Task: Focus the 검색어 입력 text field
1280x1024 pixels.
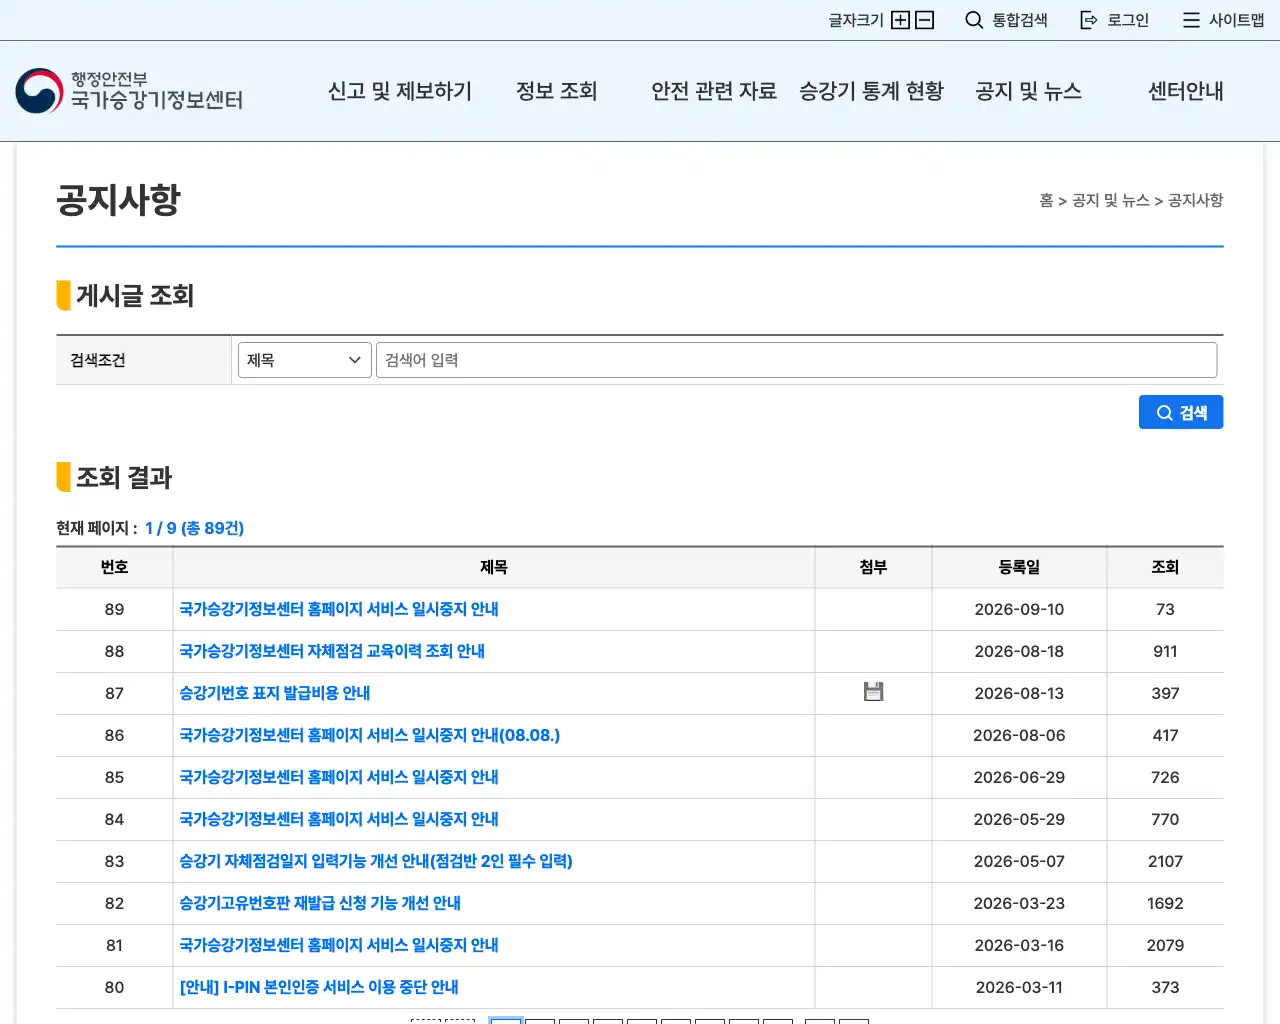Action: pos(796,360)
